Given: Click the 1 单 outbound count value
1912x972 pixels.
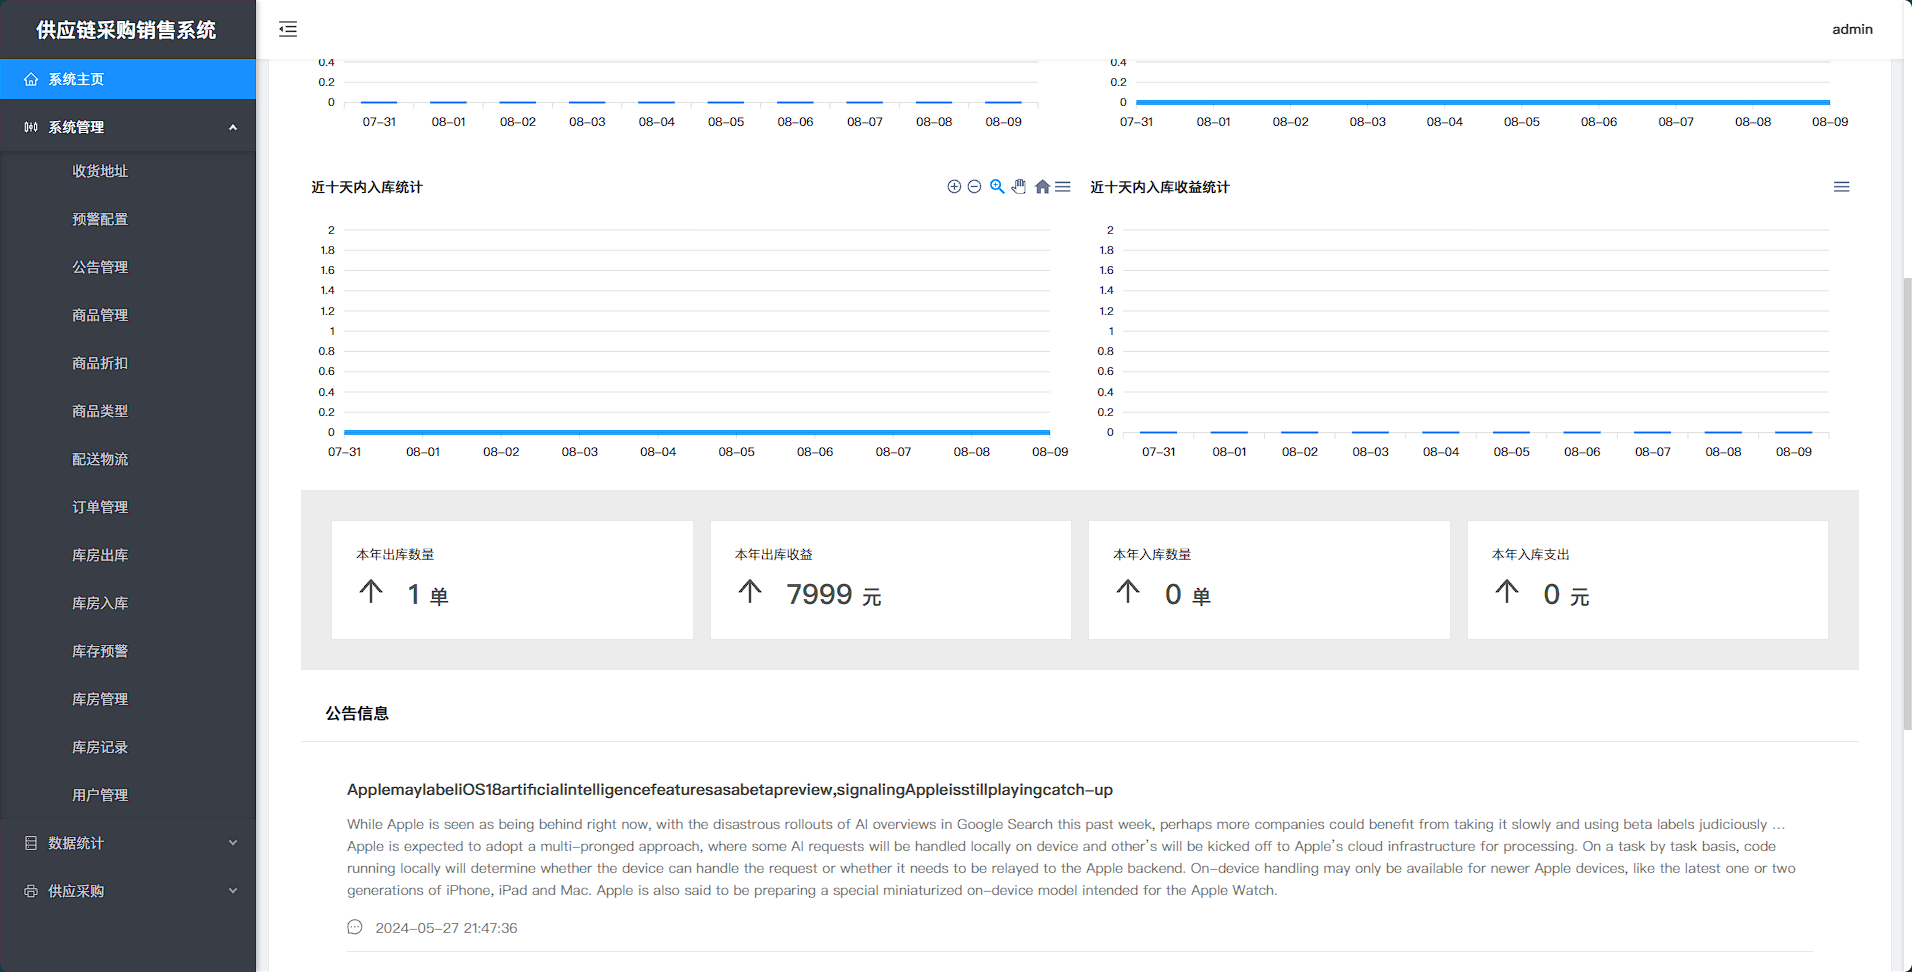Looking at the screenshot, I should (x=428, y=595).
